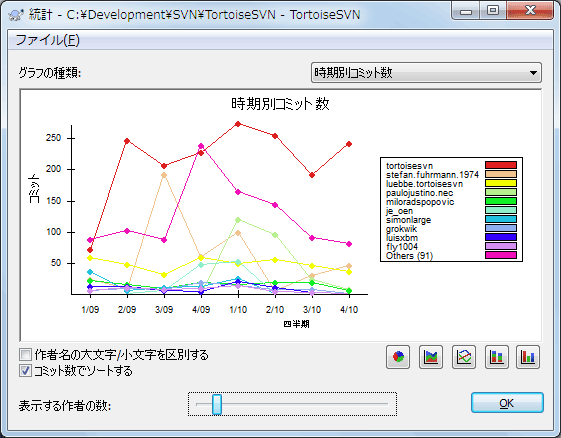Maximize the statistics window

tap(493, 10)
